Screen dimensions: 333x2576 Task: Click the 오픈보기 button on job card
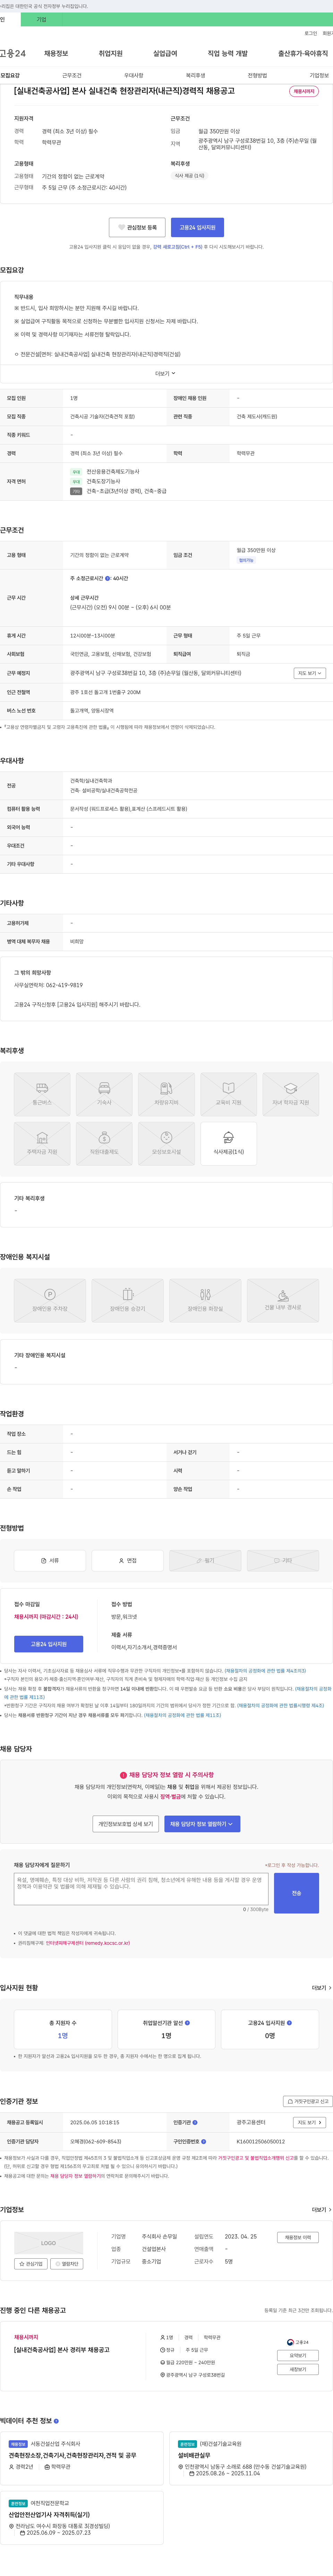pos(298,2355)
